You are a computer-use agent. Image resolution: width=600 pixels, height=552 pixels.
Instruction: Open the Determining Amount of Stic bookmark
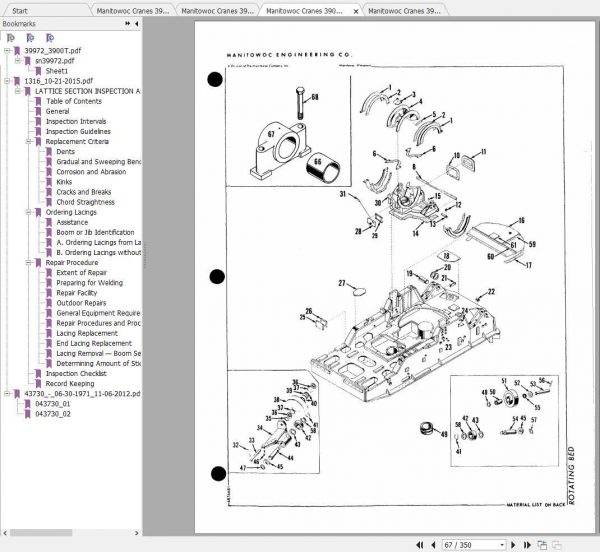click(98, 363)
